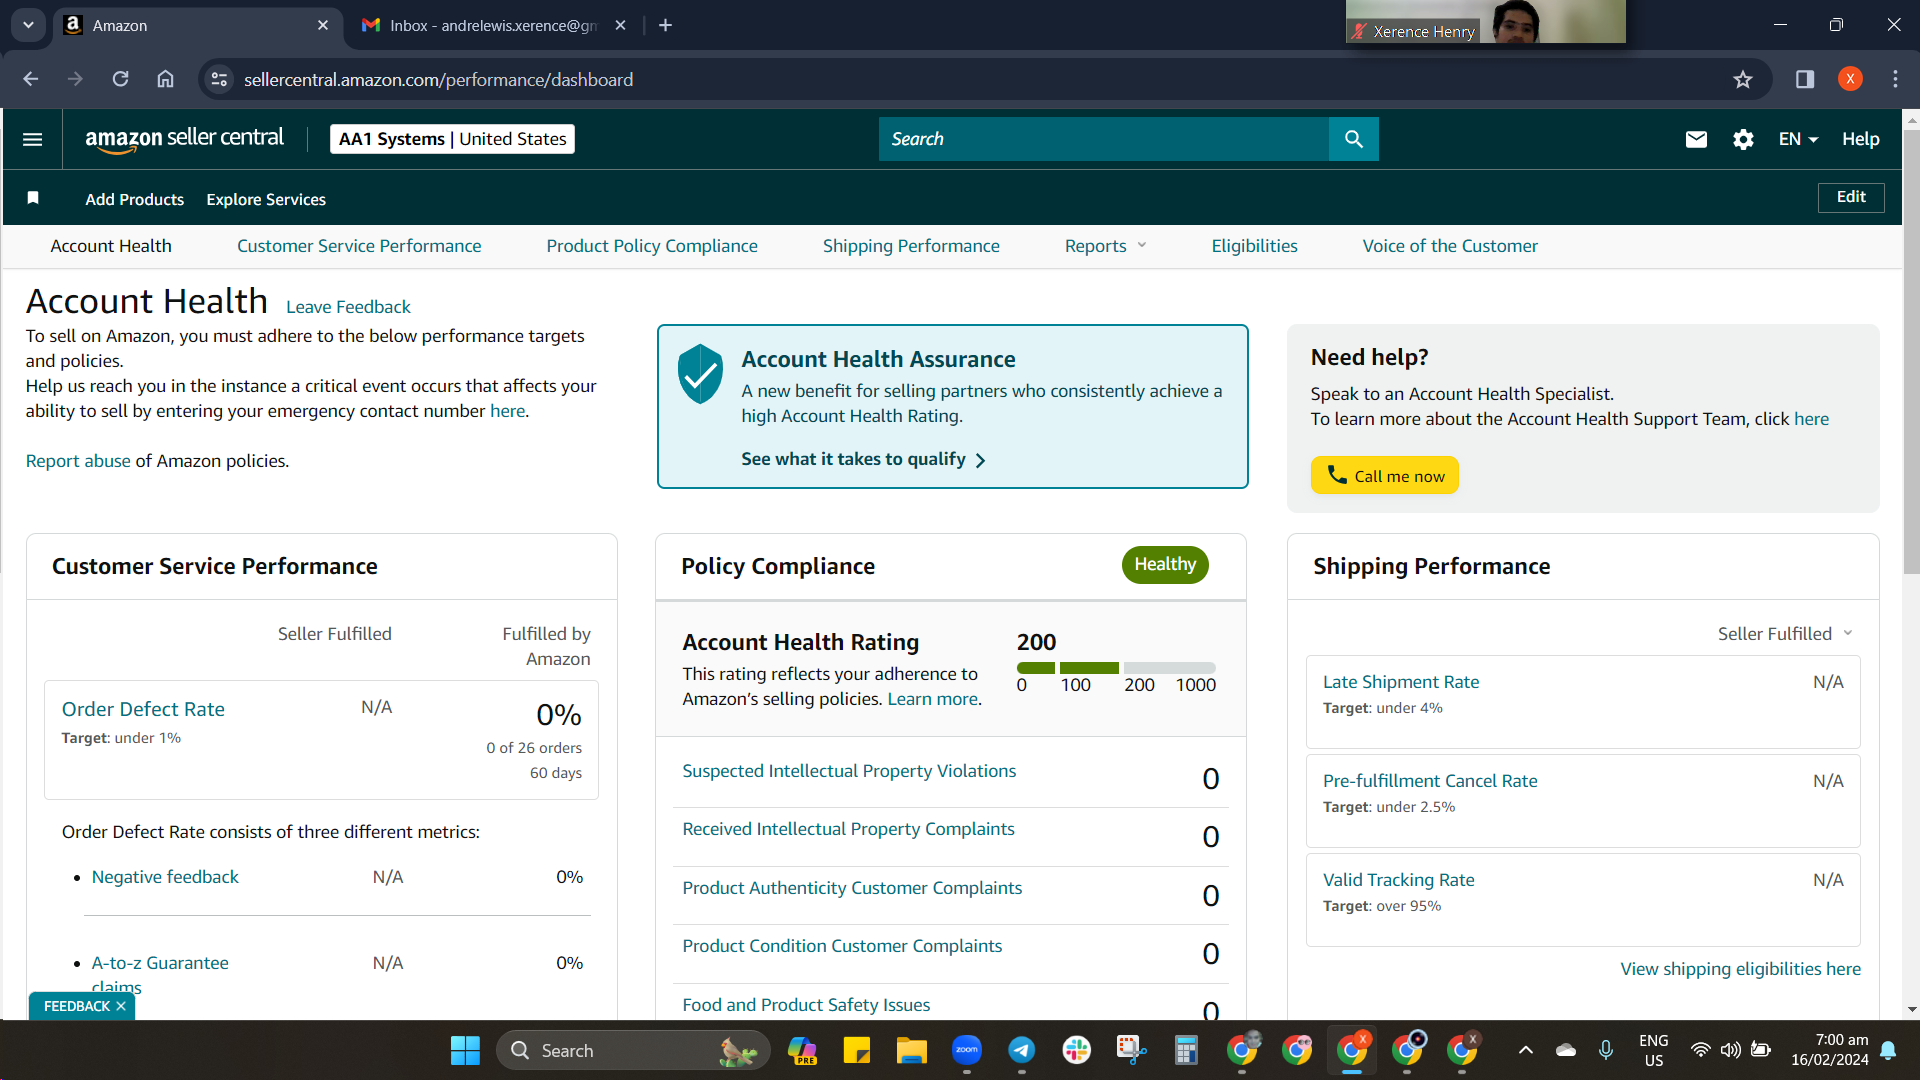Image resolution: width=1920 pixels, height=1080 pixels.
Task: Open Suspected Intellectual Property Violations link
Action: click(849, 771)
